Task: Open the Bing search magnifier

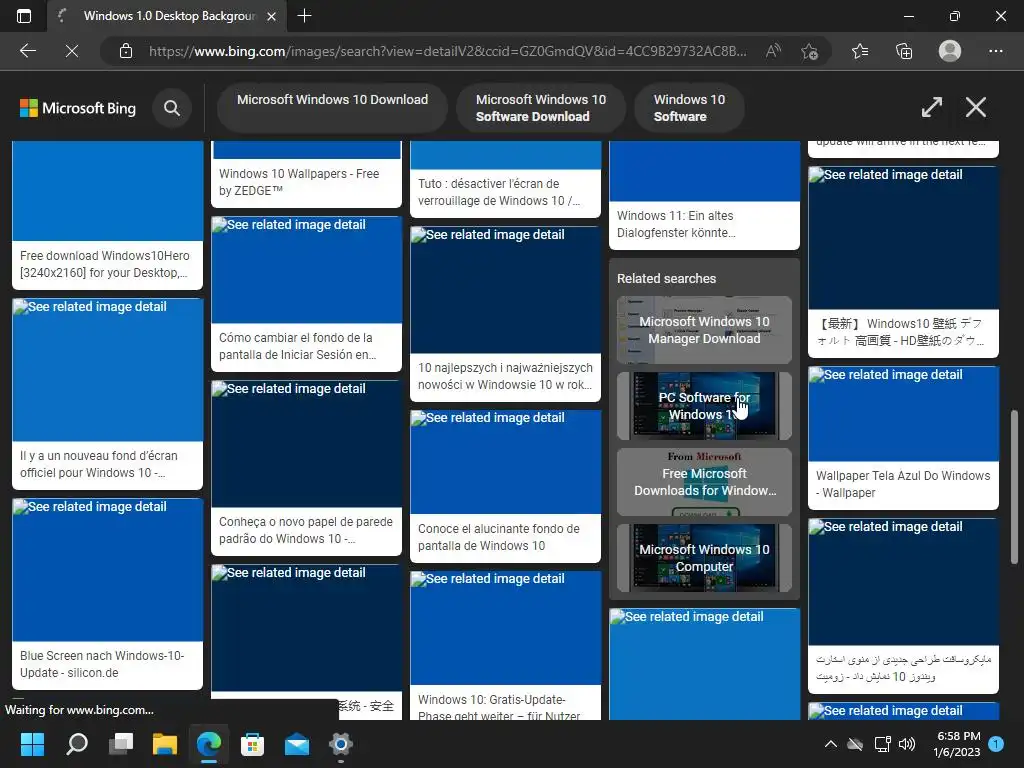Action: click(172, 108)
